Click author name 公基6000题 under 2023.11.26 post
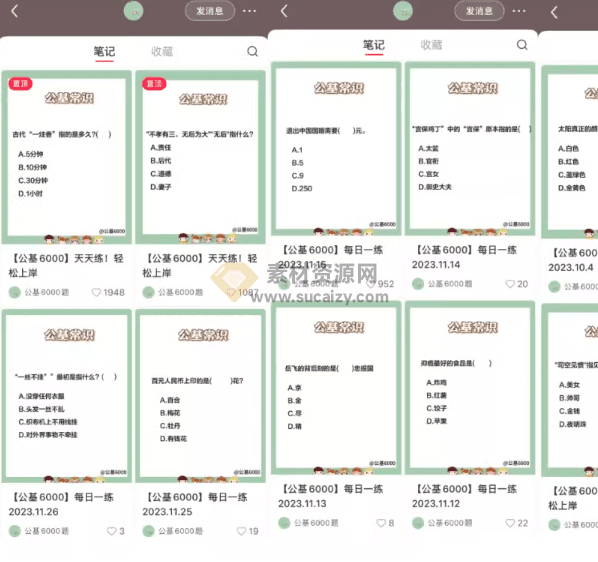Screen dimensions: 598x562 tap(47, 531)
